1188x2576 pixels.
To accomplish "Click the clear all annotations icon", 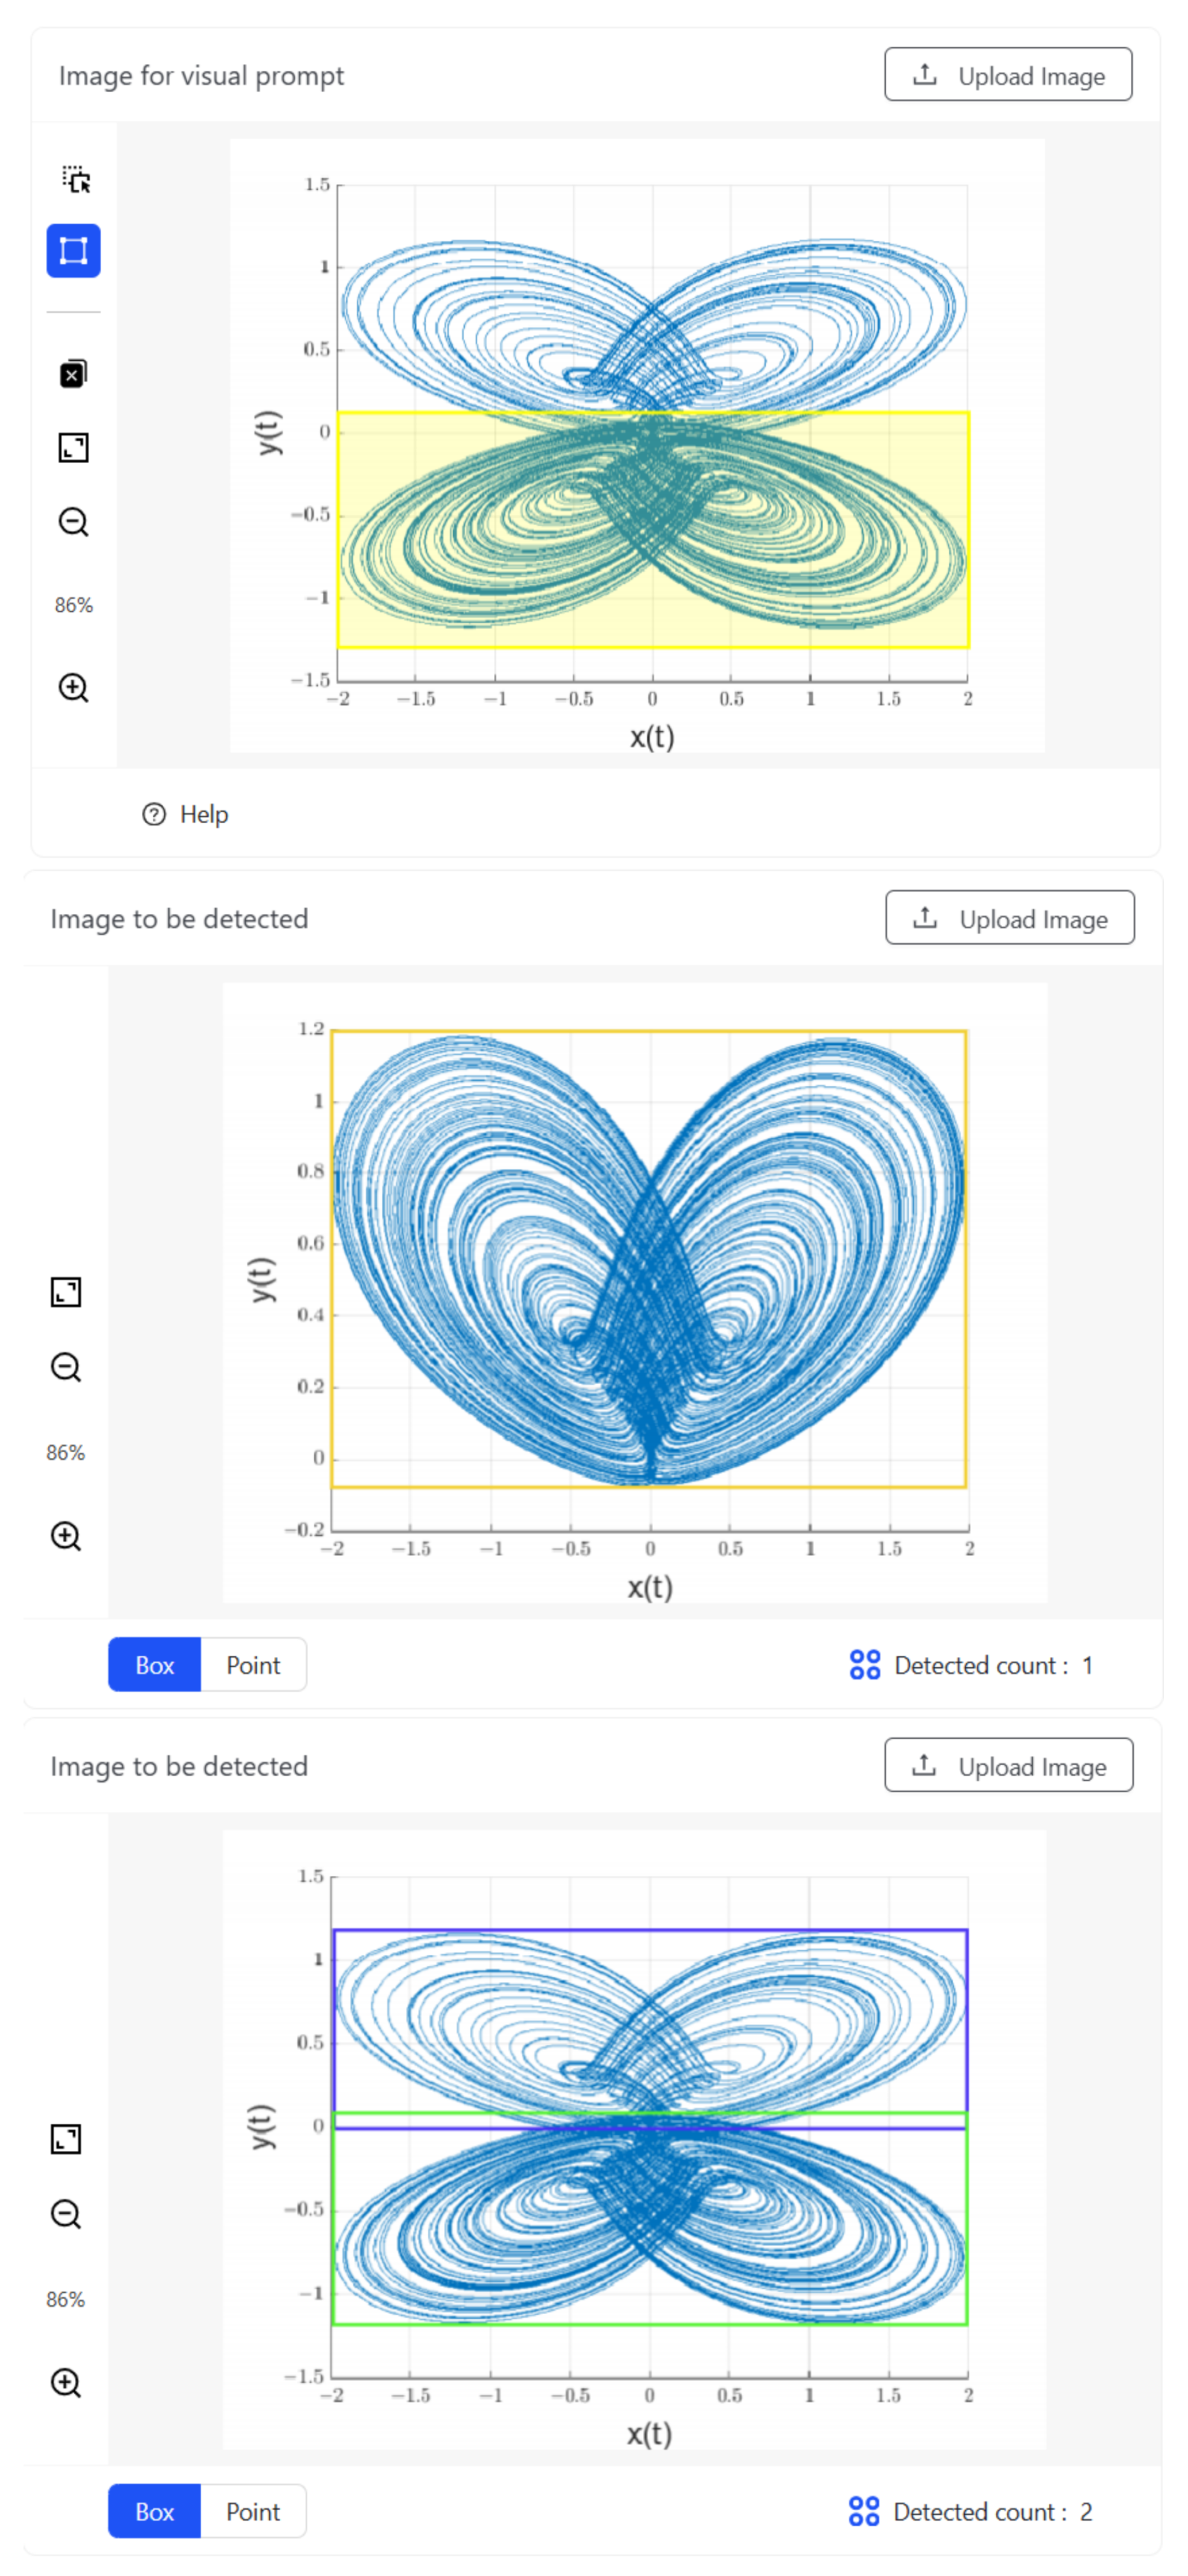I will (73, 374).
